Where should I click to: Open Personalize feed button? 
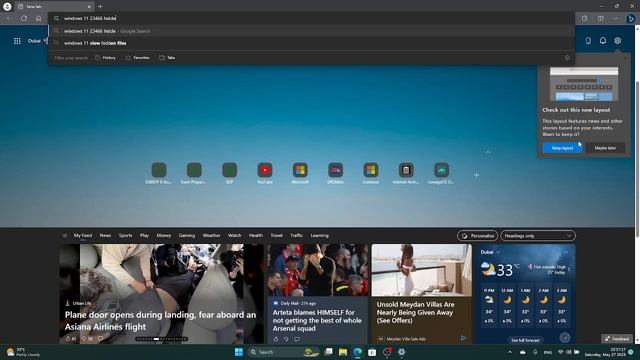[x=477, y=236]
